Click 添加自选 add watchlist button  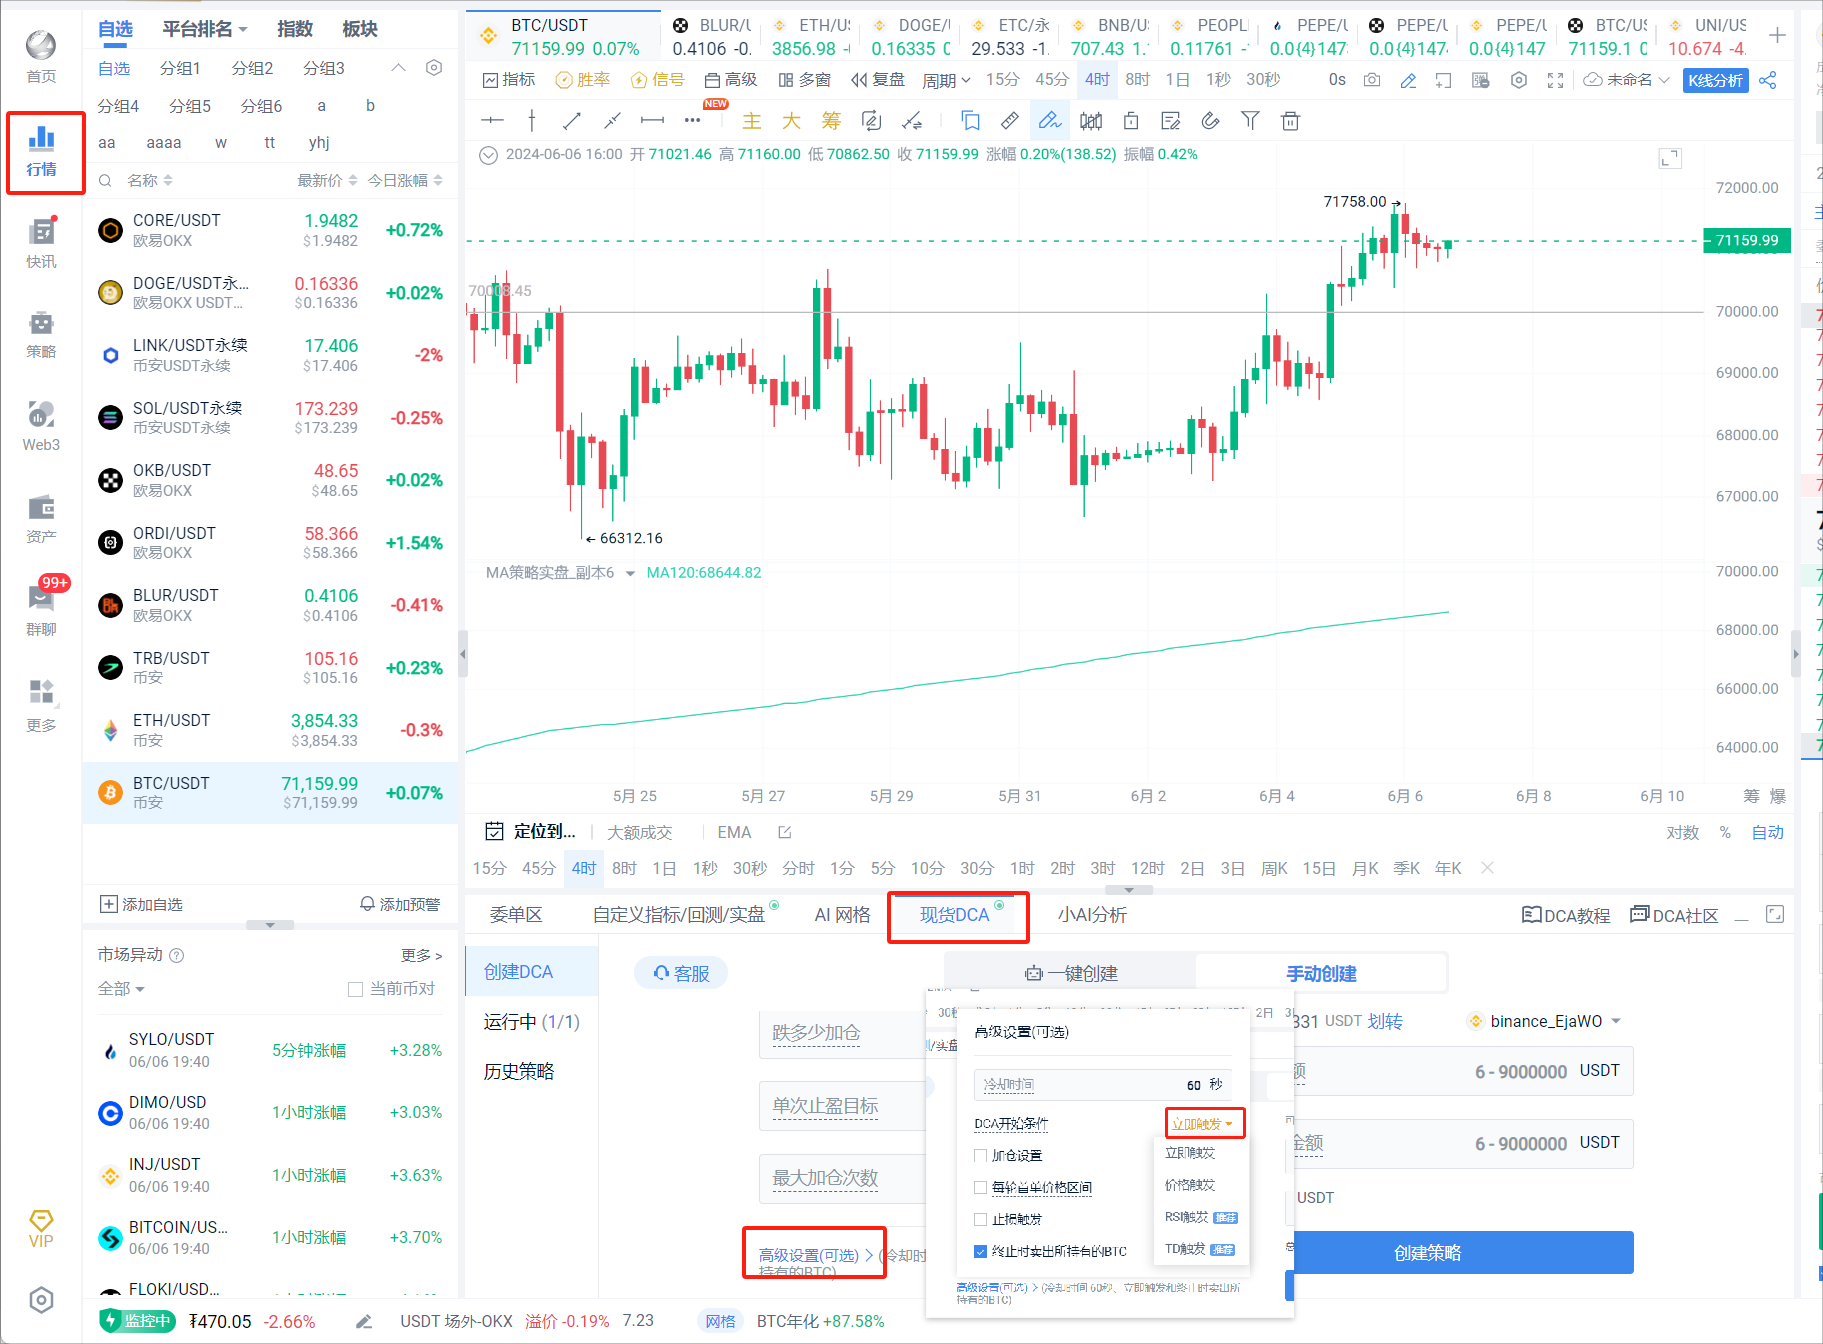click(x=141, y=905)
